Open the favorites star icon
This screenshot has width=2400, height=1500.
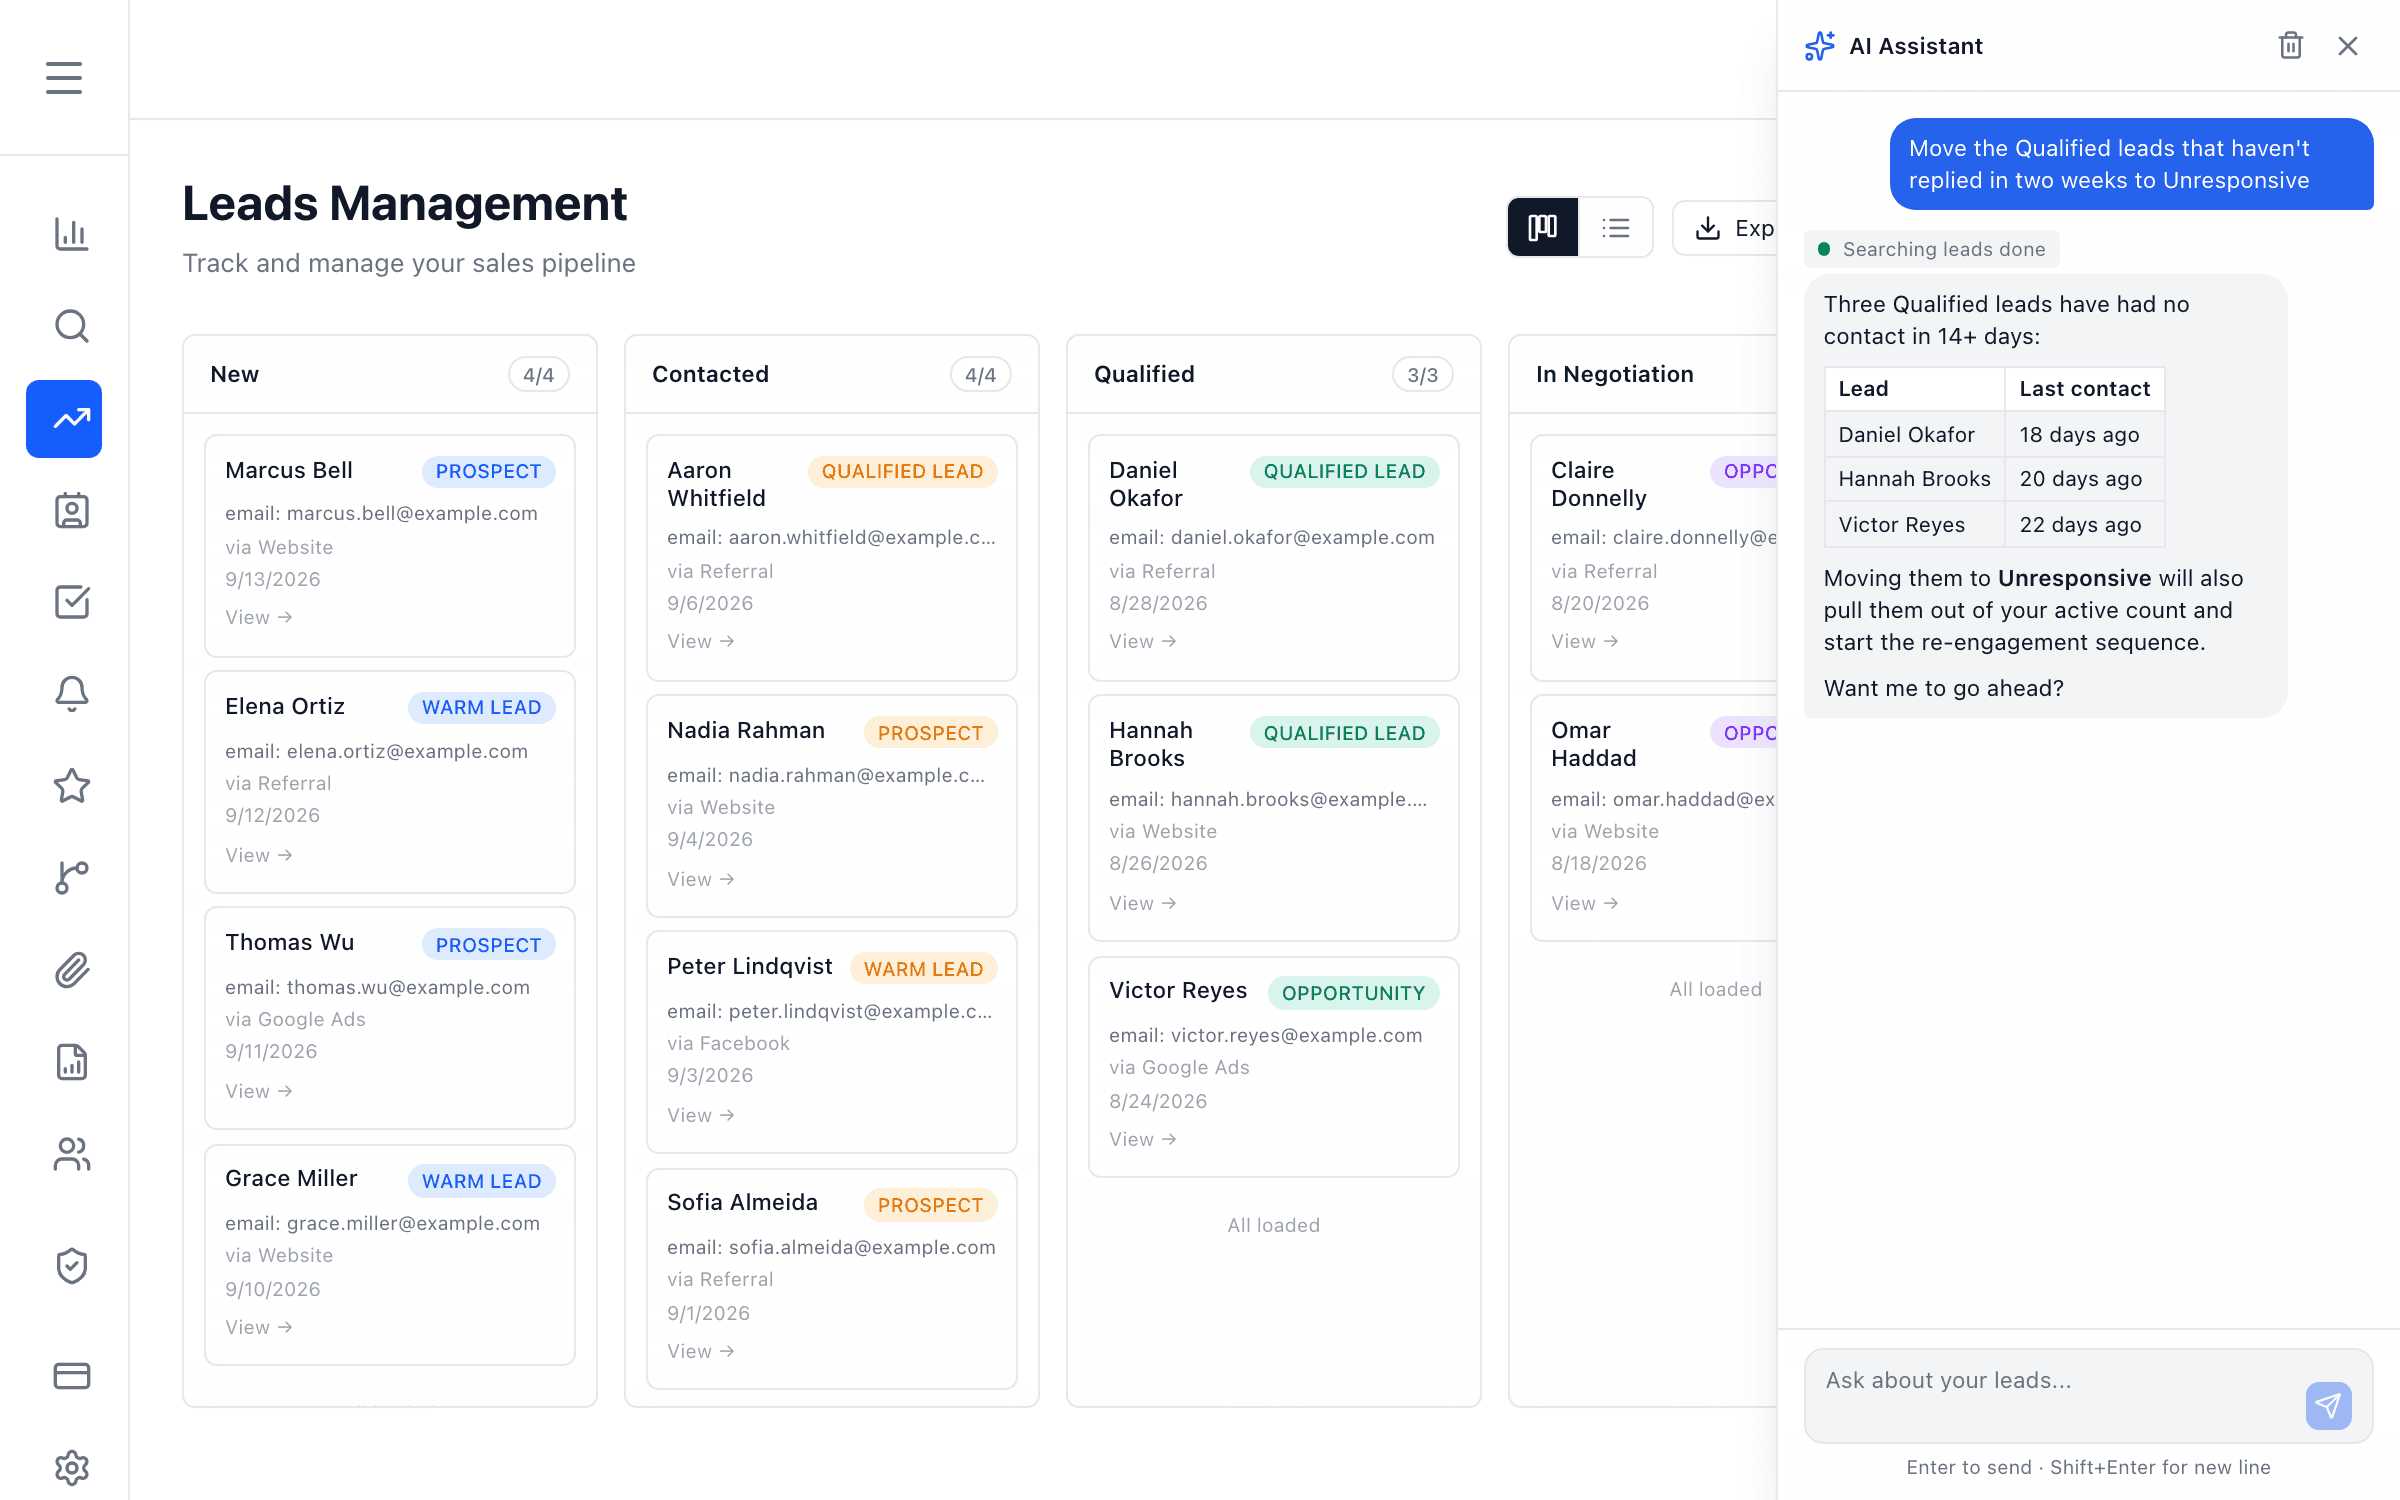click(x=71, y=786)
